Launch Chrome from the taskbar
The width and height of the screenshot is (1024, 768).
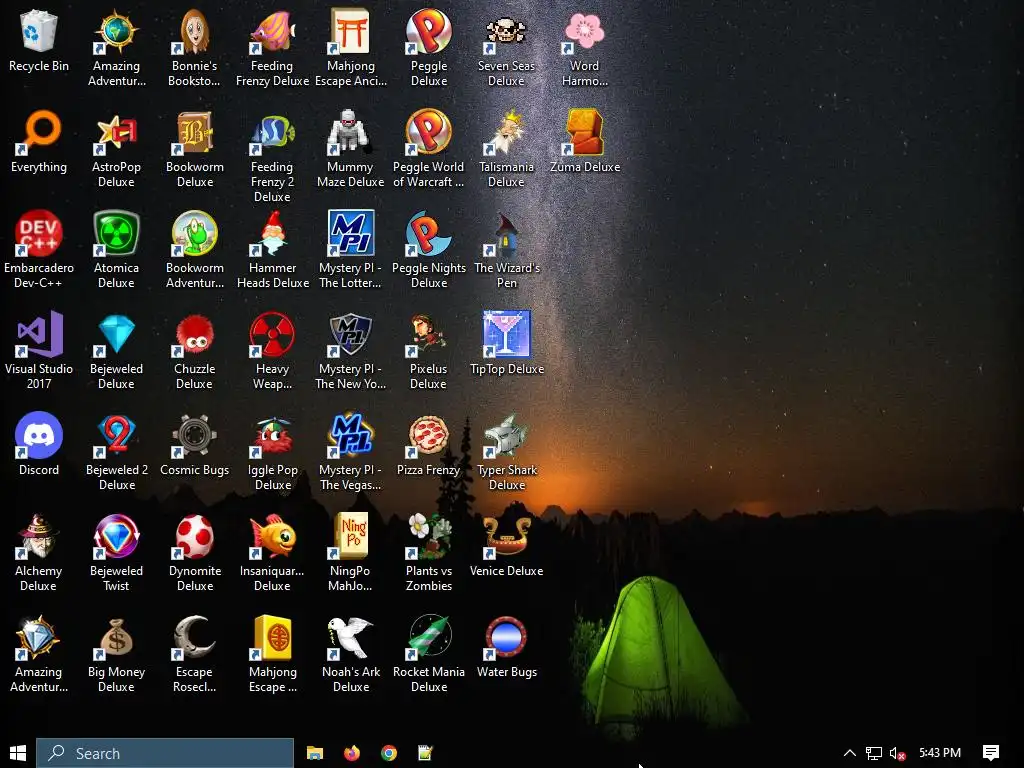point(389,753)
